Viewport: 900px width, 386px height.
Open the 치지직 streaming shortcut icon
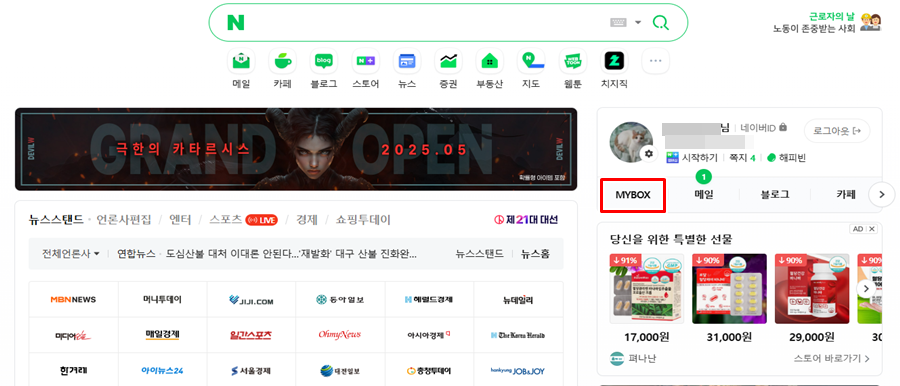coord(614,61)
